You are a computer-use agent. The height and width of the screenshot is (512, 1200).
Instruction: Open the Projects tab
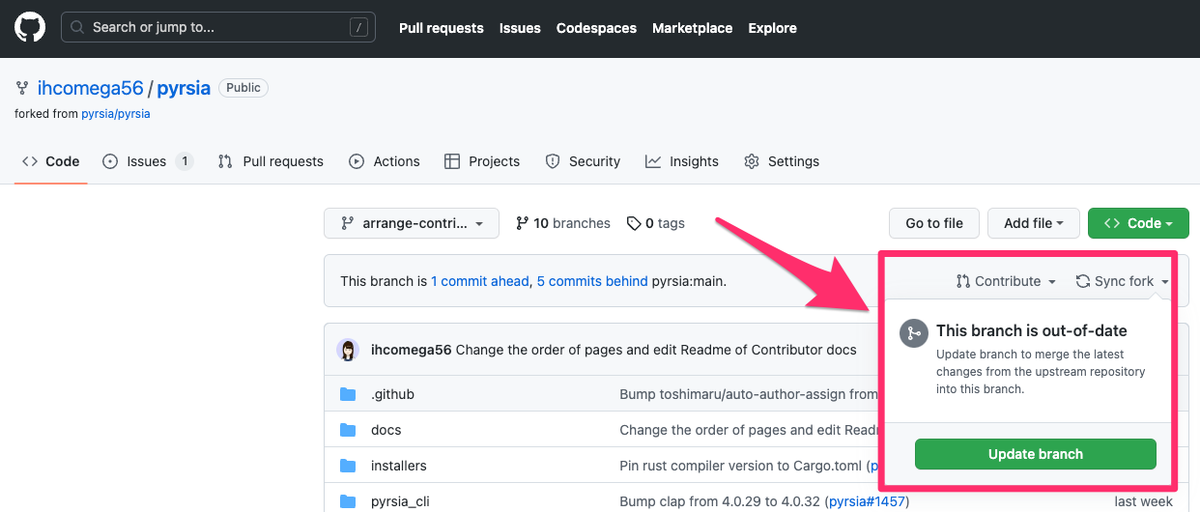click(482, 161)
